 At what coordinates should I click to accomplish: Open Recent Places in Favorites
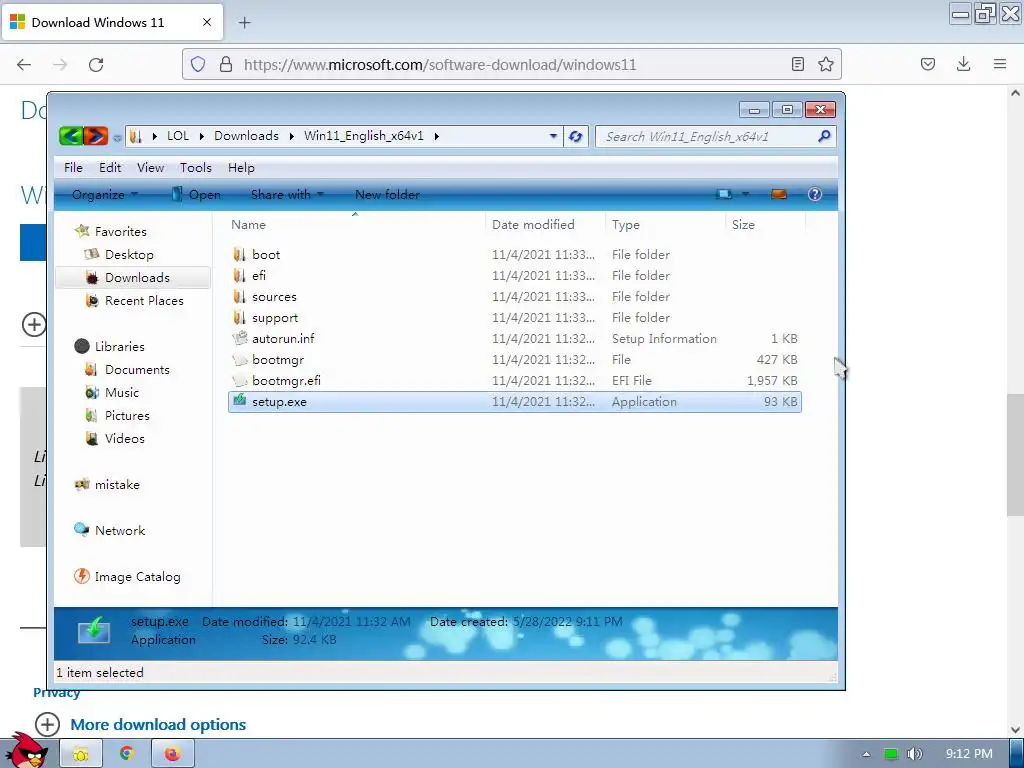144,300
